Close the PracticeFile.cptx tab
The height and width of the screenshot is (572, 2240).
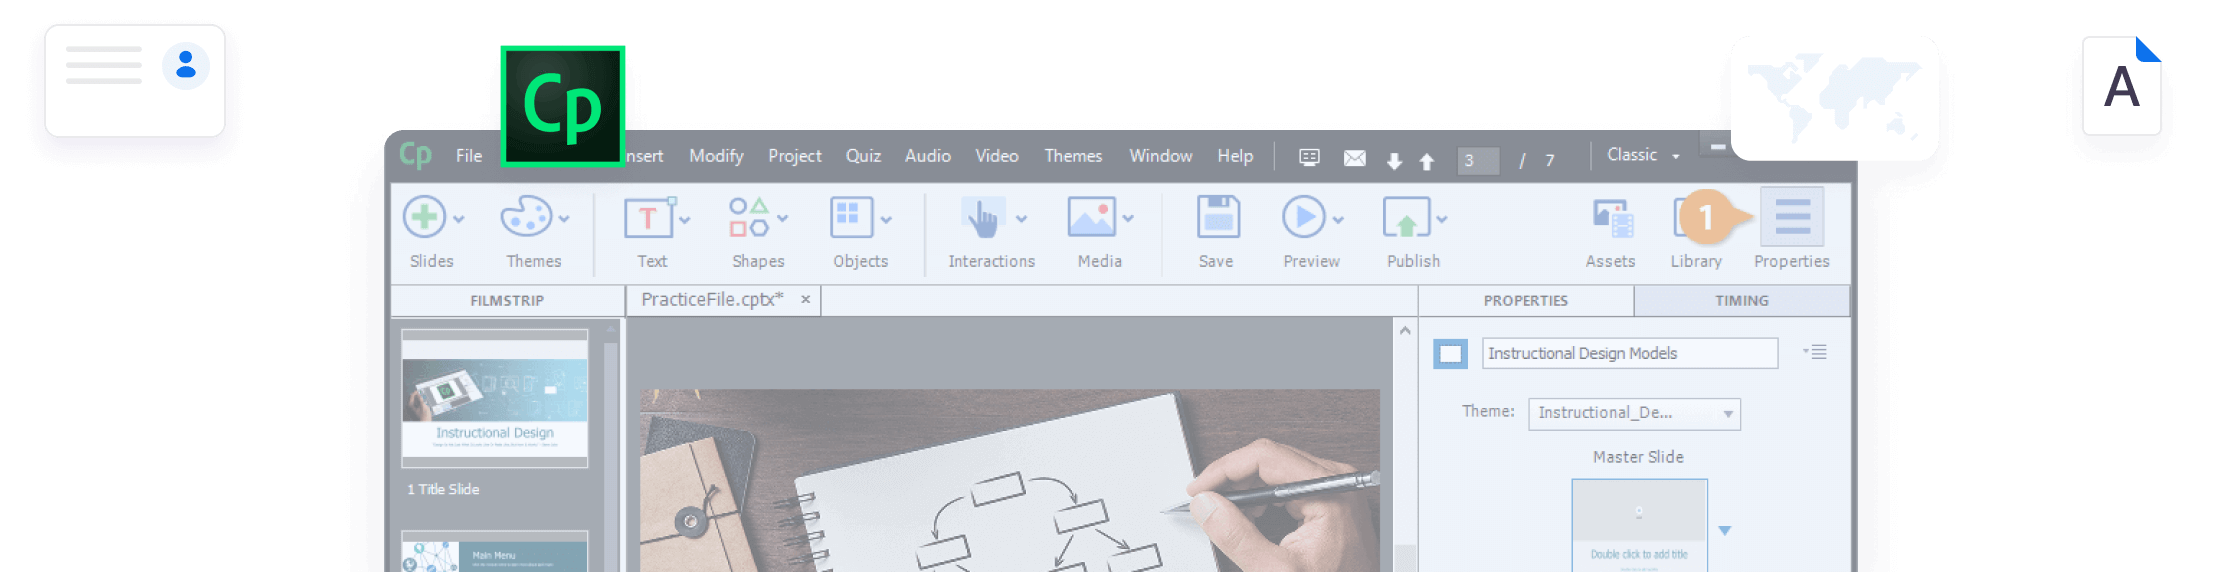point(806,300)
